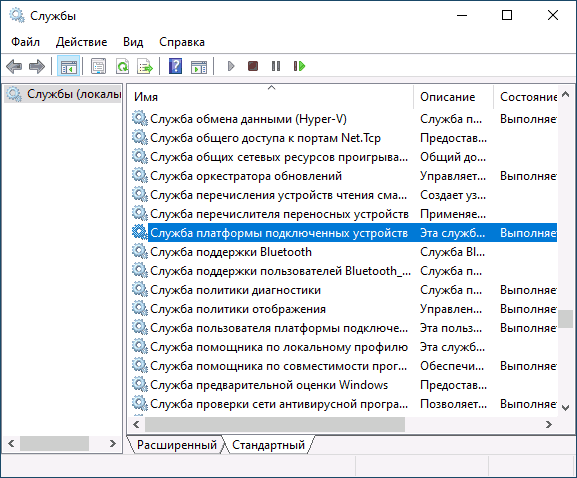Screen dimensions: 577x478
Task: Toggle the action pane toolbar icon
Action: point(199,67)
